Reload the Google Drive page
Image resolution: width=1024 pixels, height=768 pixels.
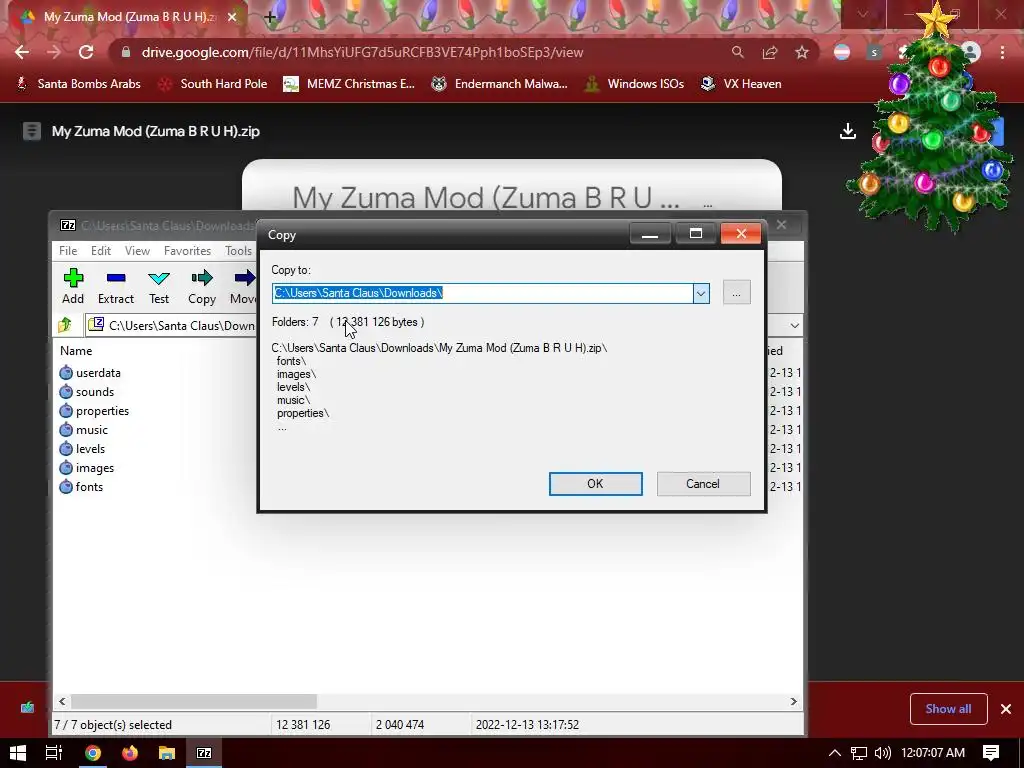pyautogui.click(x=86, y=52)
